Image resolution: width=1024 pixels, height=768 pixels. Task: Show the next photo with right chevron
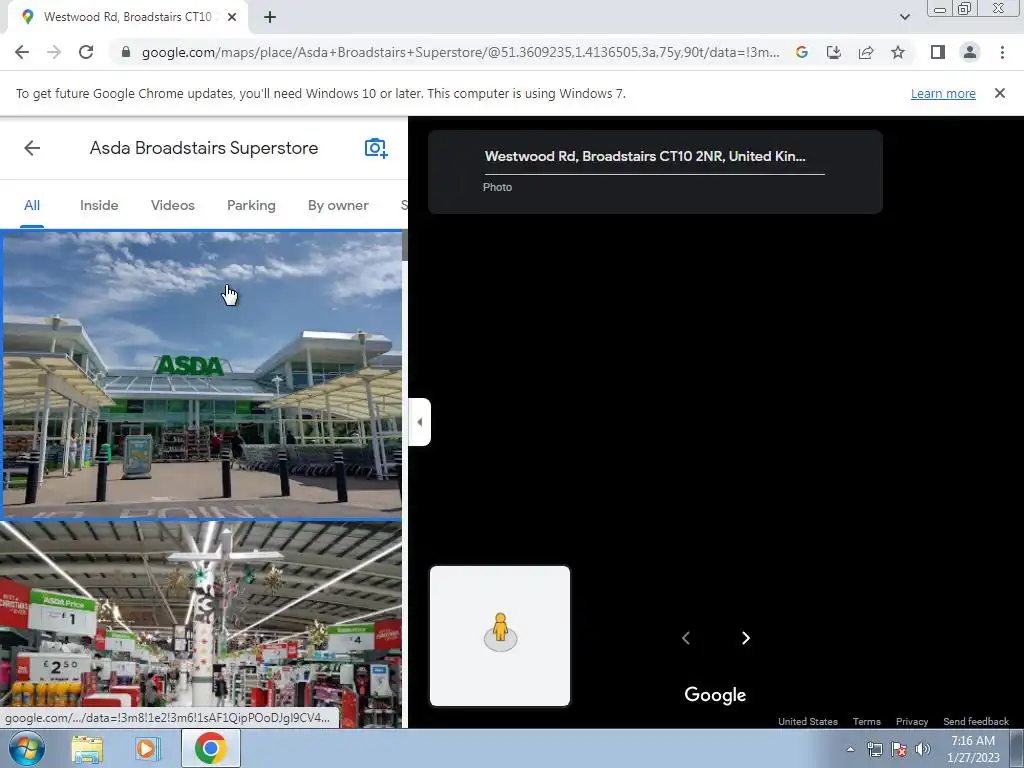pyautogui.click(x=746, y=638)
